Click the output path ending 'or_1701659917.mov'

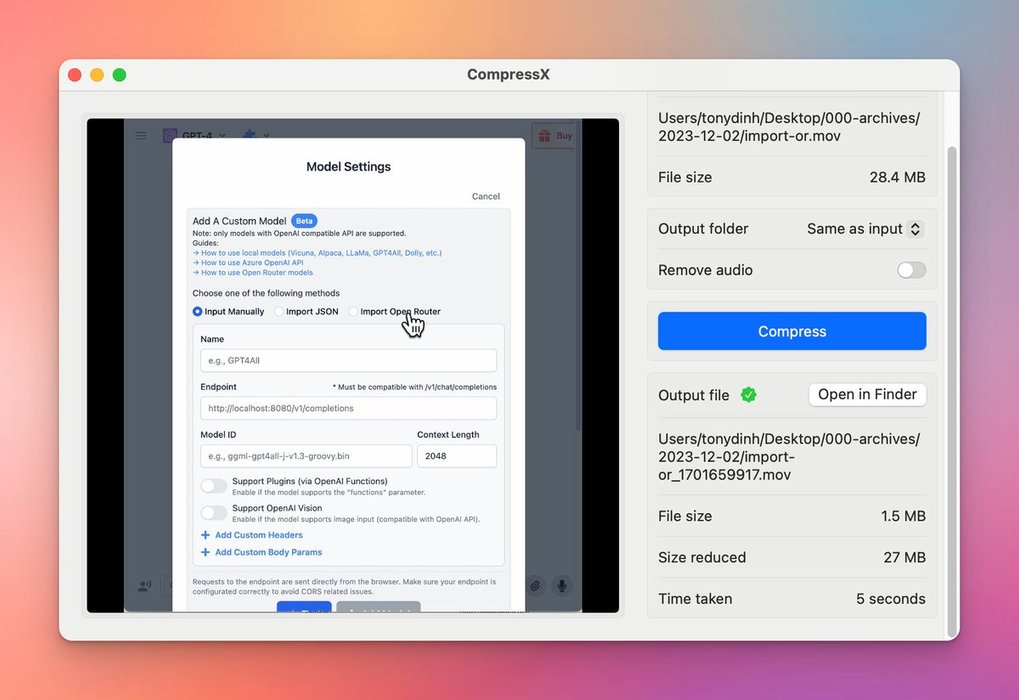[789, 456]
